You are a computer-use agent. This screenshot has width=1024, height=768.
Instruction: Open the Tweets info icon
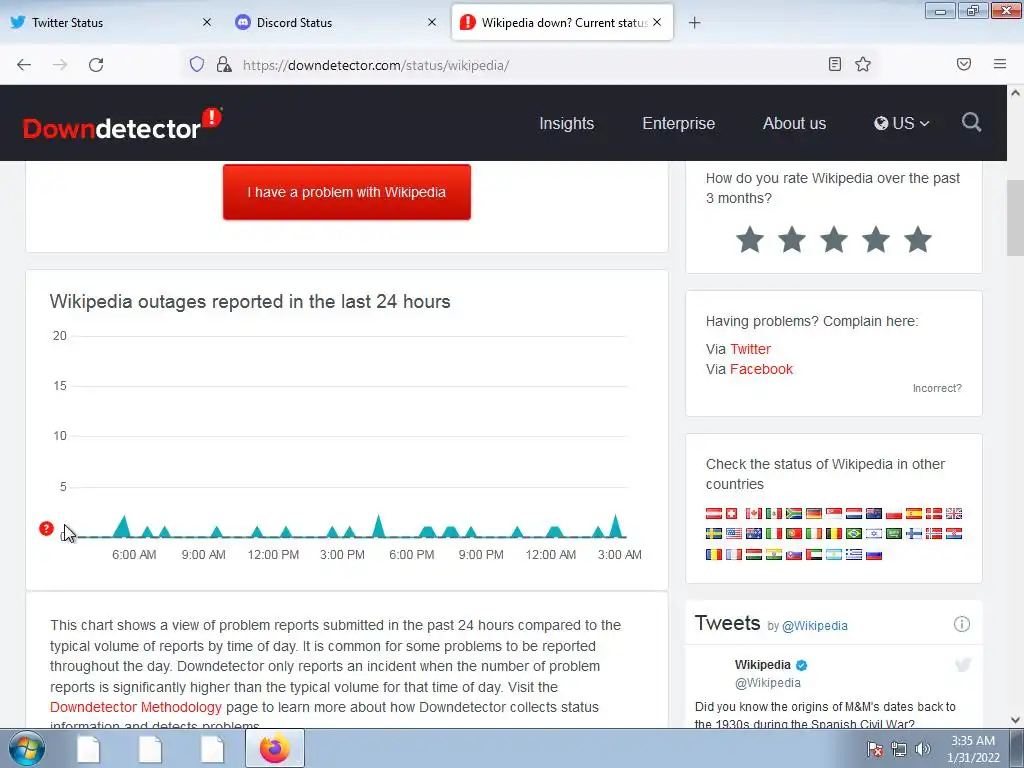(961, 624)
